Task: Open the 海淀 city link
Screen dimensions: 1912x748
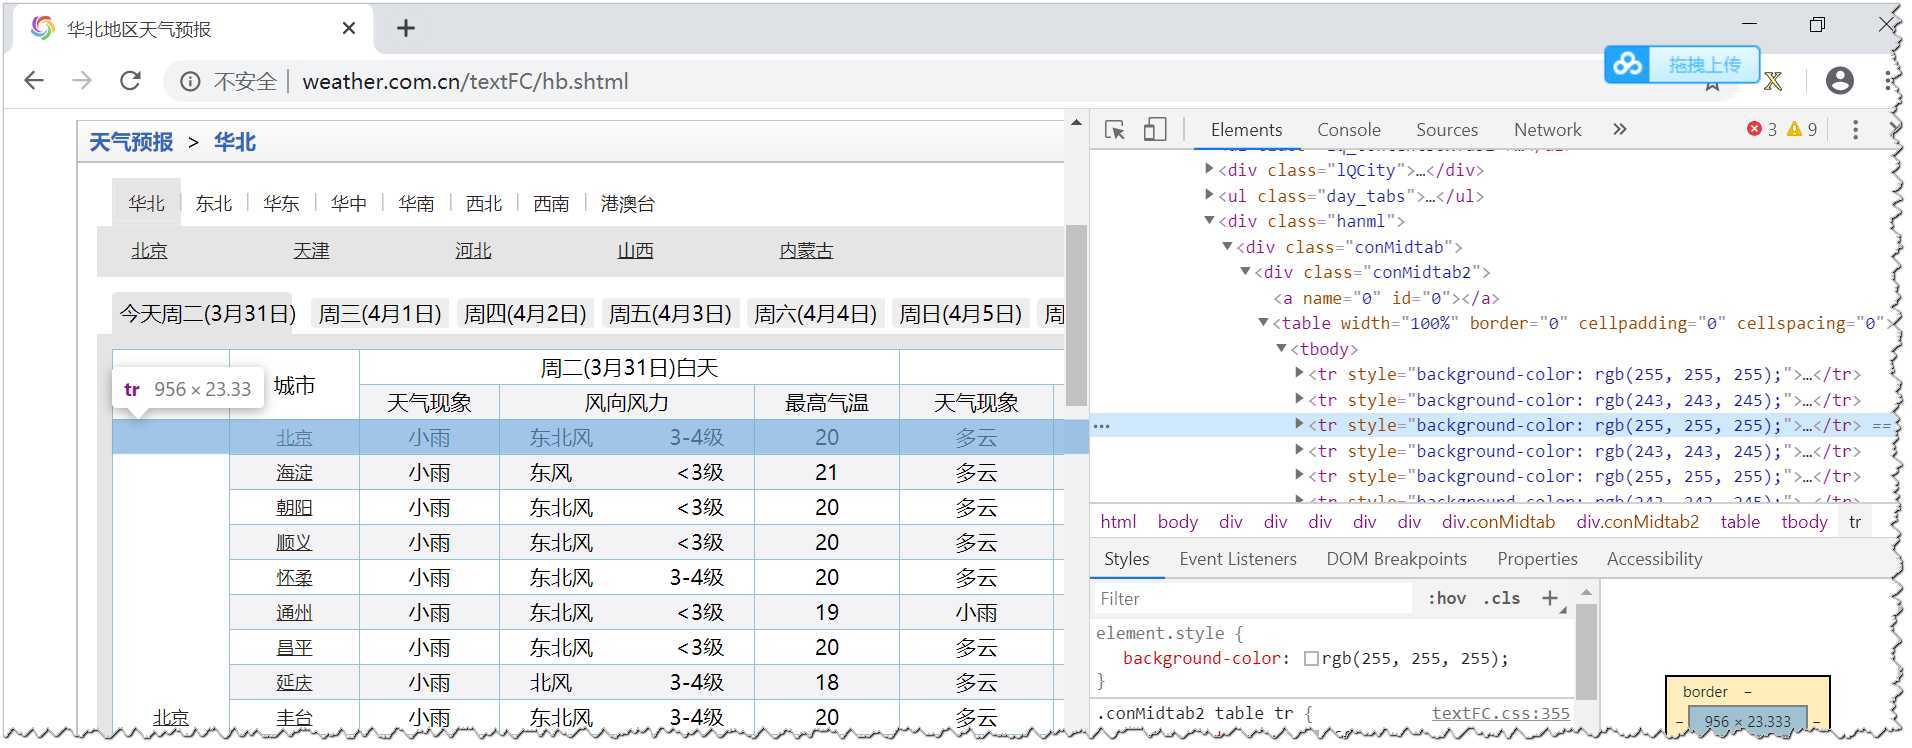Action: (294, 473)
